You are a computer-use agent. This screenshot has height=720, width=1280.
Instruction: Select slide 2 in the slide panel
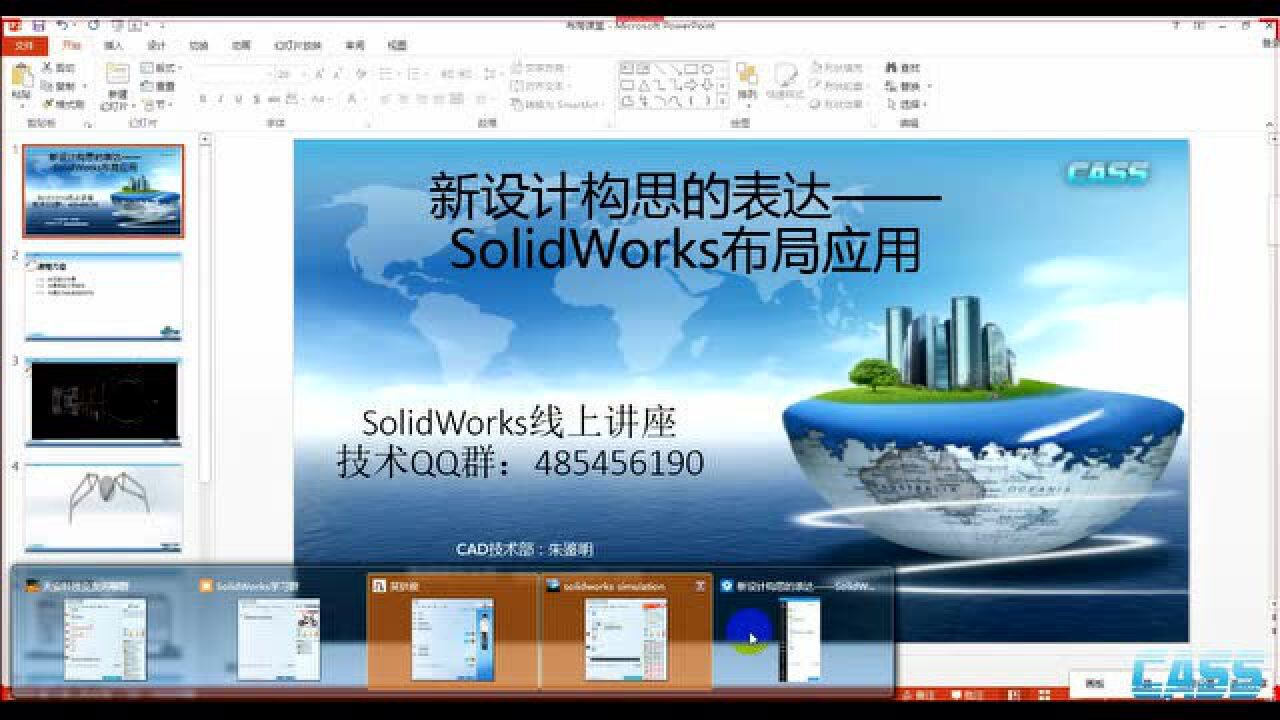tap(105, 295)
